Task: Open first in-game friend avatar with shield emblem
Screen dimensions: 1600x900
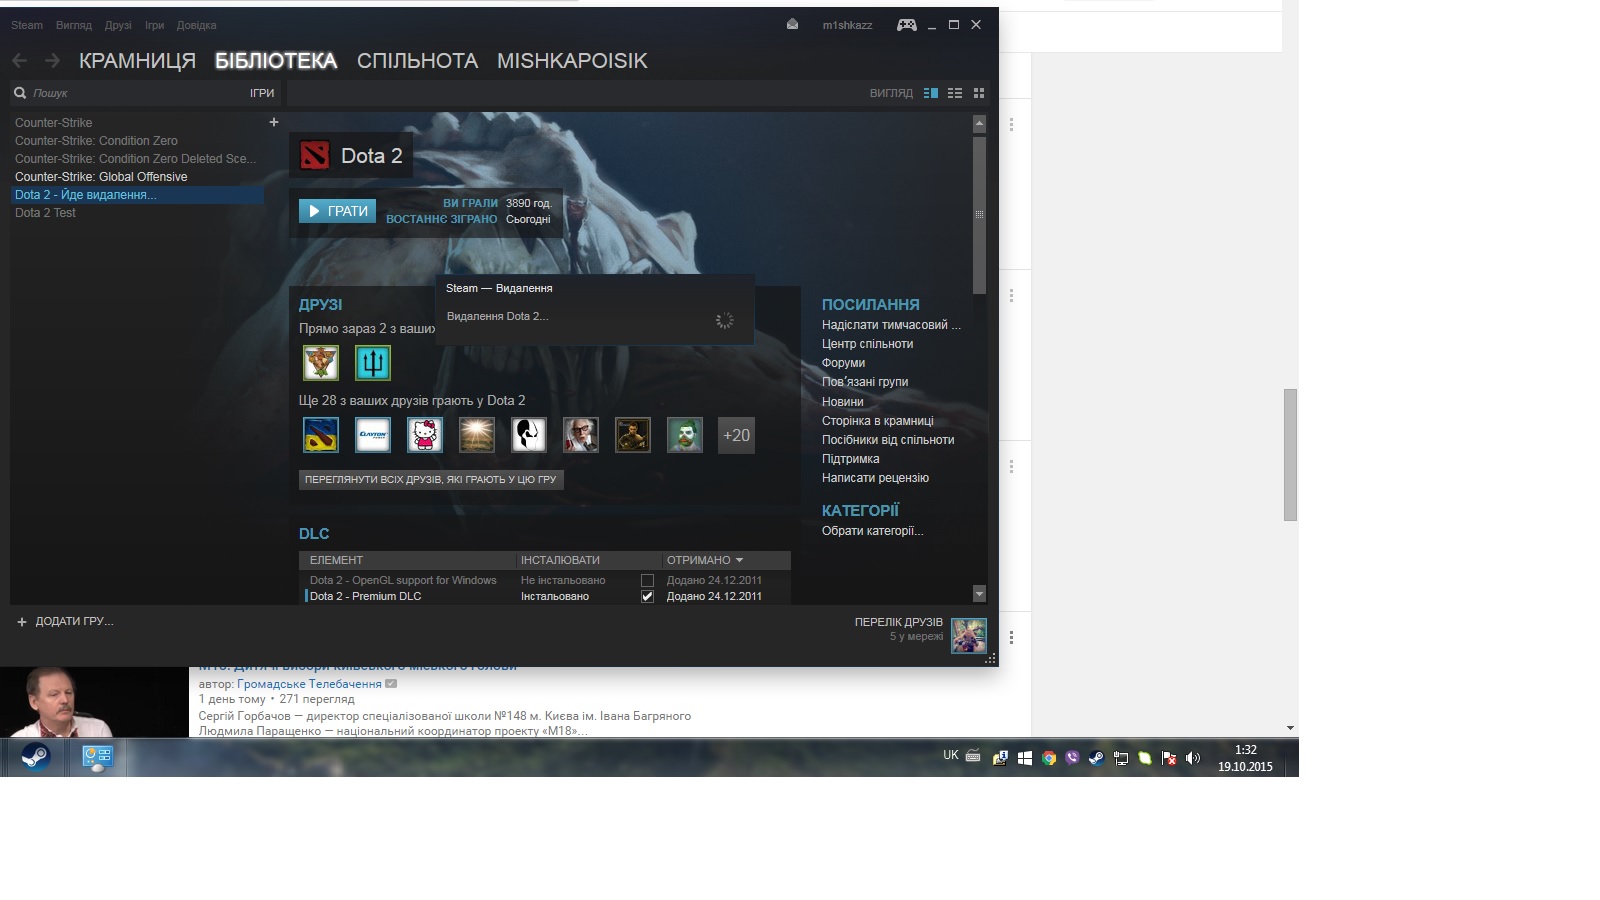Action: click(321, 363)
